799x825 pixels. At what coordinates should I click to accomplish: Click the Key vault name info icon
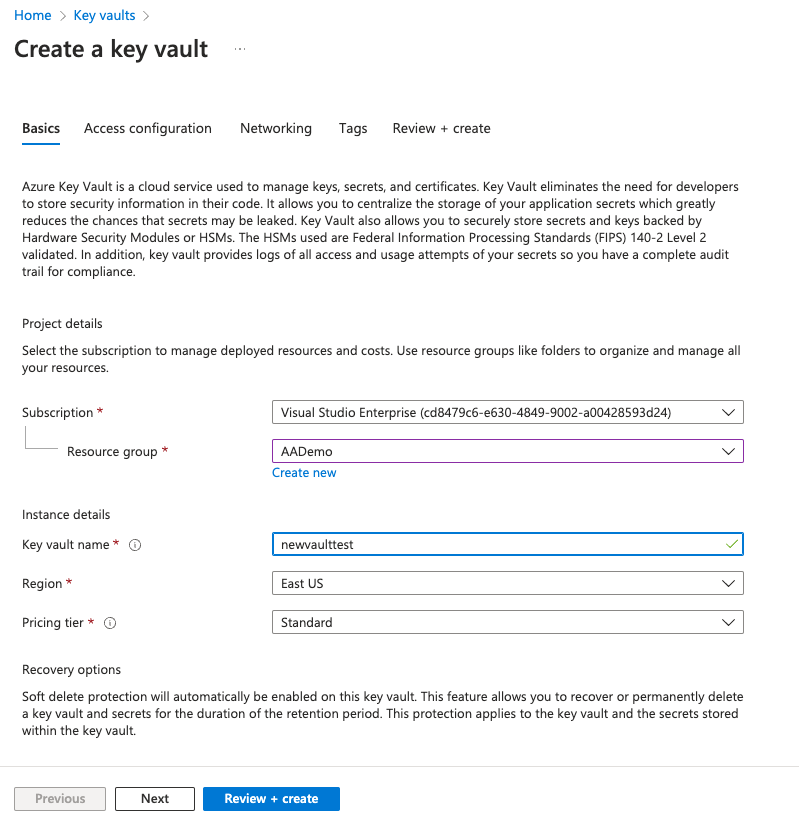[135, 545]
